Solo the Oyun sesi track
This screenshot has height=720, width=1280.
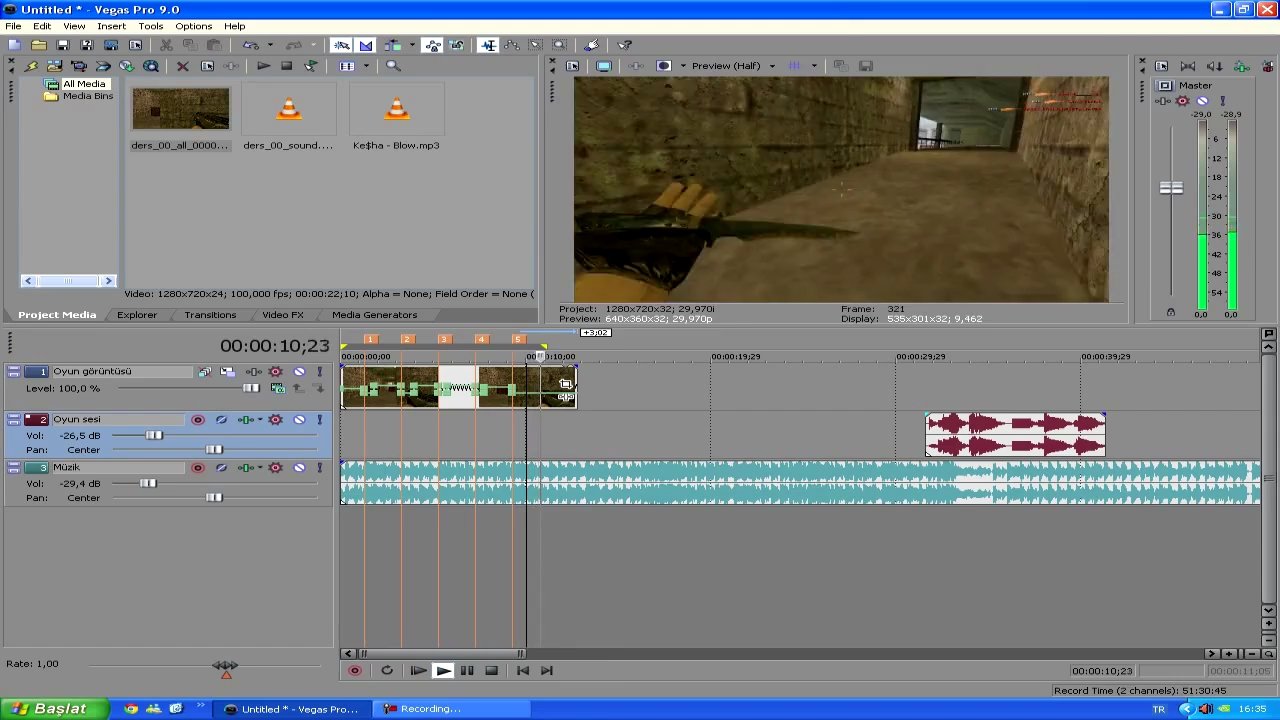click(320, 420)
